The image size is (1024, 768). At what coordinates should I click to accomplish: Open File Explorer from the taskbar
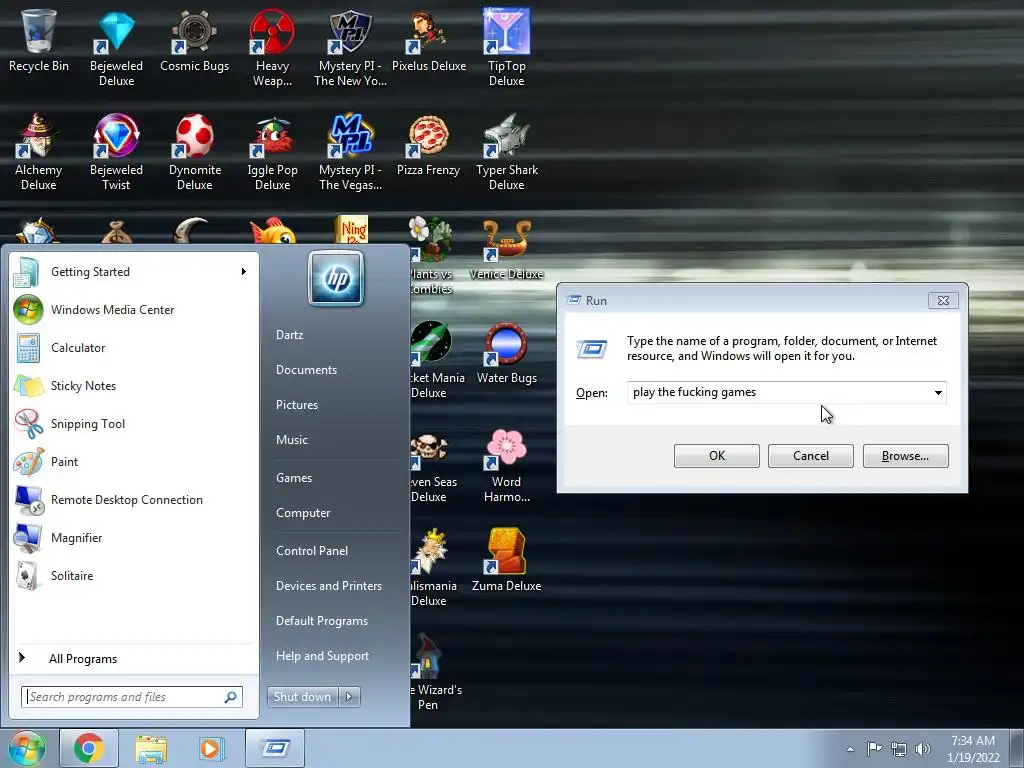tap(151, 748)
